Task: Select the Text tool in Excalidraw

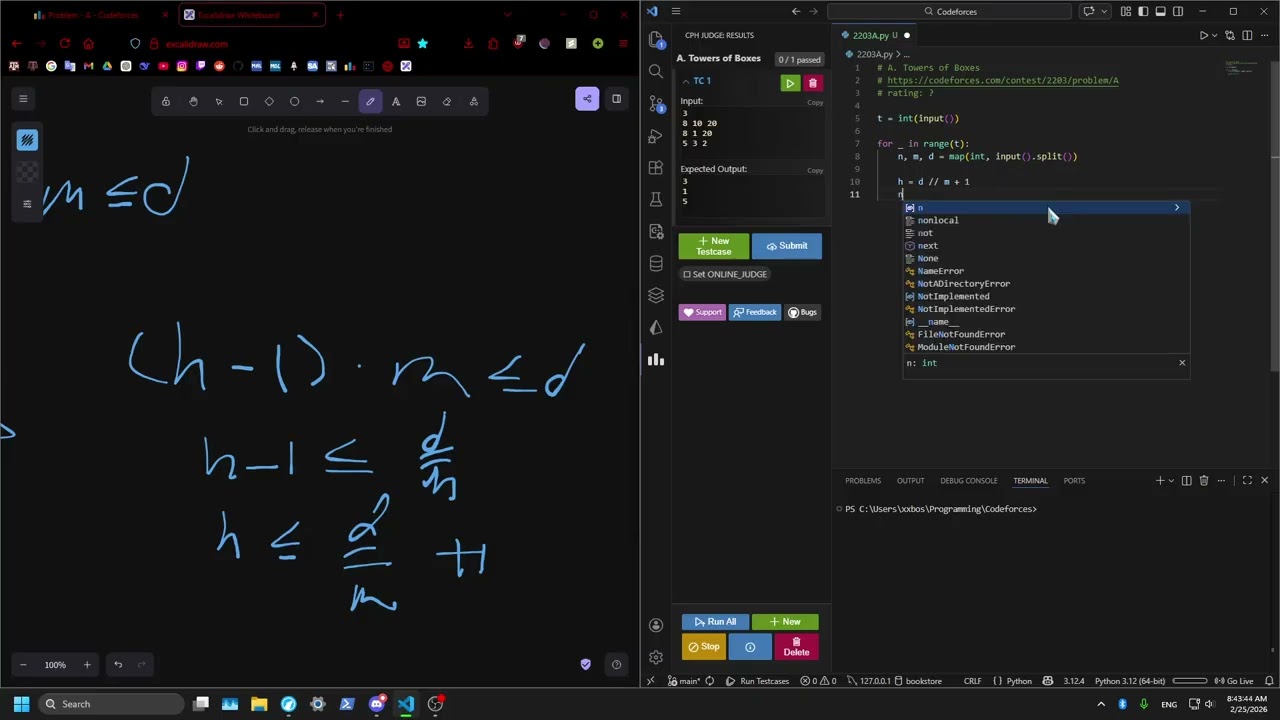Action: coord(396,101)
